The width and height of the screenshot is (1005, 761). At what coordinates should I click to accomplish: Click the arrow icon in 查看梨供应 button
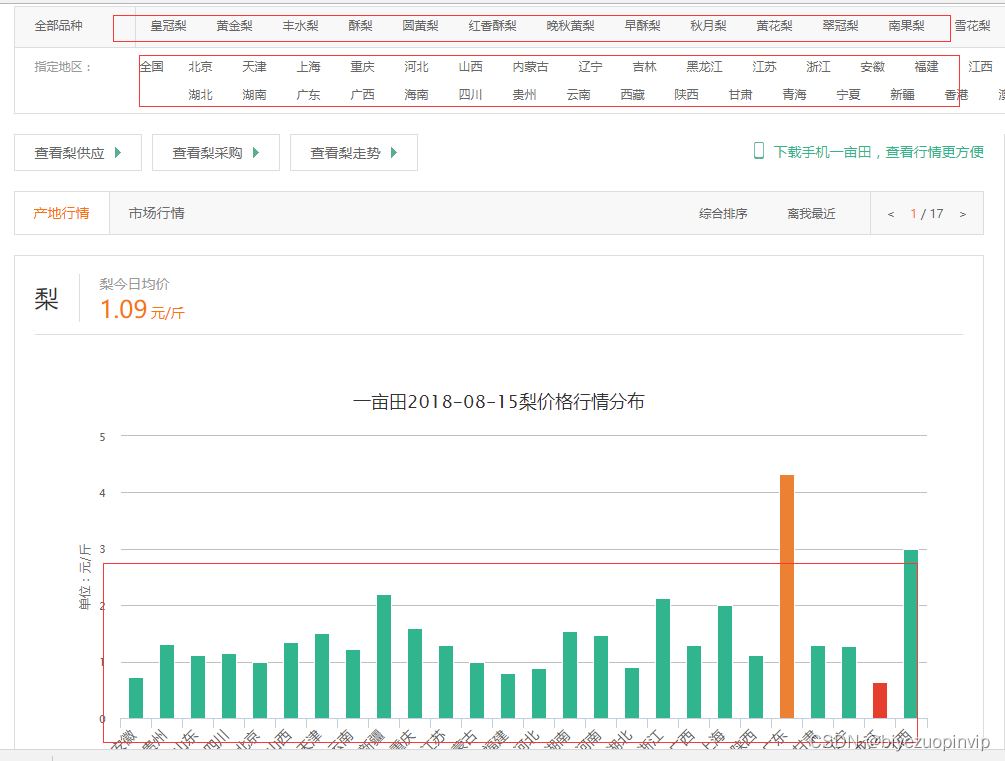[117, 152]
